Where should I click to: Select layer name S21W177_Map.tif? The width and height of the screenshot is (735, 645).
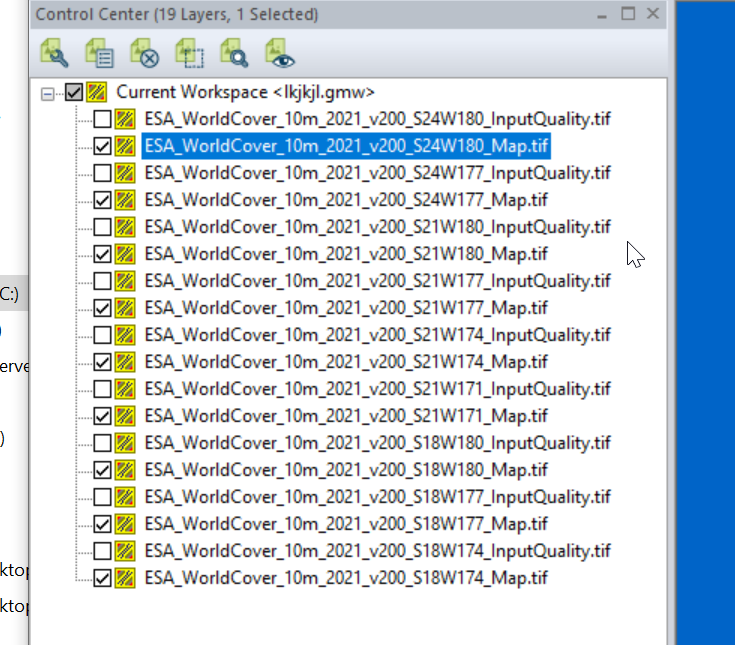346,308
